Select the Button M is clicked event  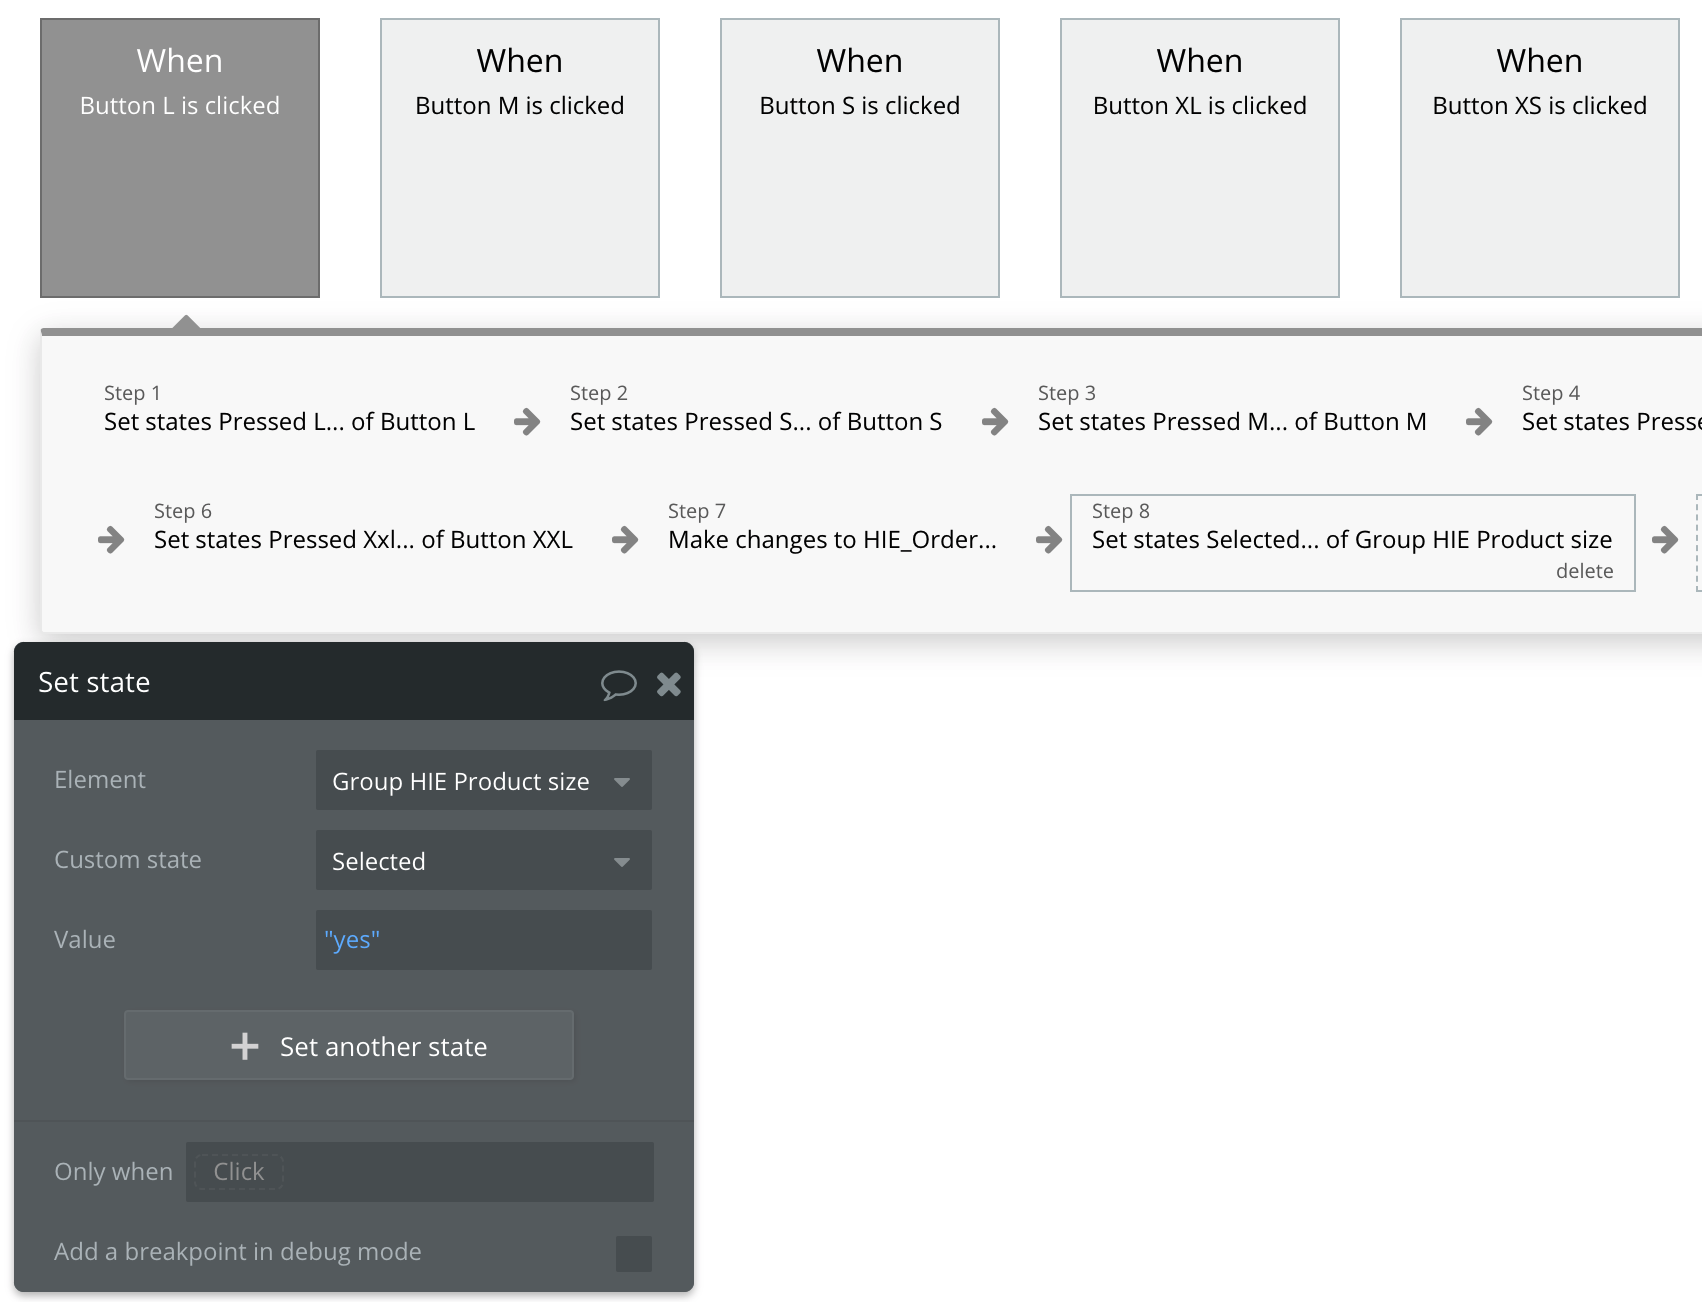(519, 158)
